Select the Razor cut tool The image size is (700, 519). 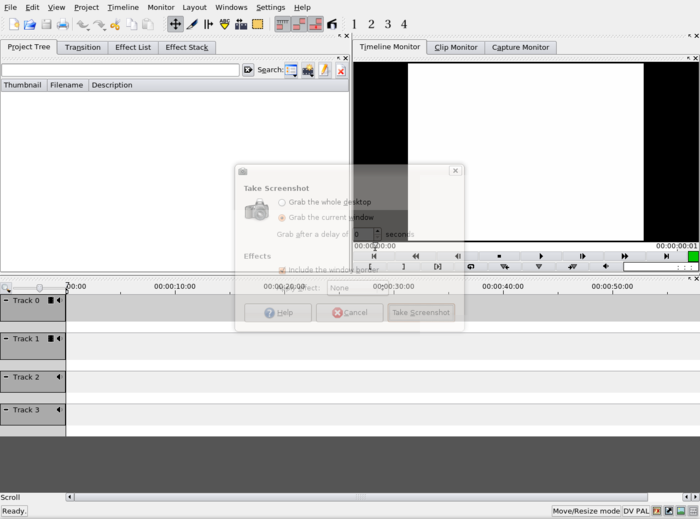pos(192,24)
